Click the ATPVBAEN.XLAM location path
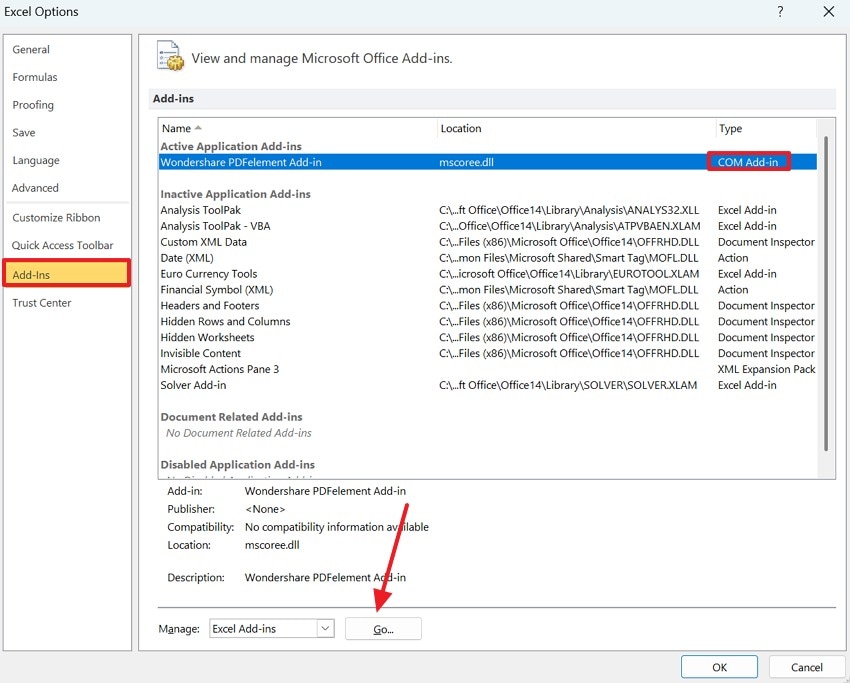 point(569,225)
